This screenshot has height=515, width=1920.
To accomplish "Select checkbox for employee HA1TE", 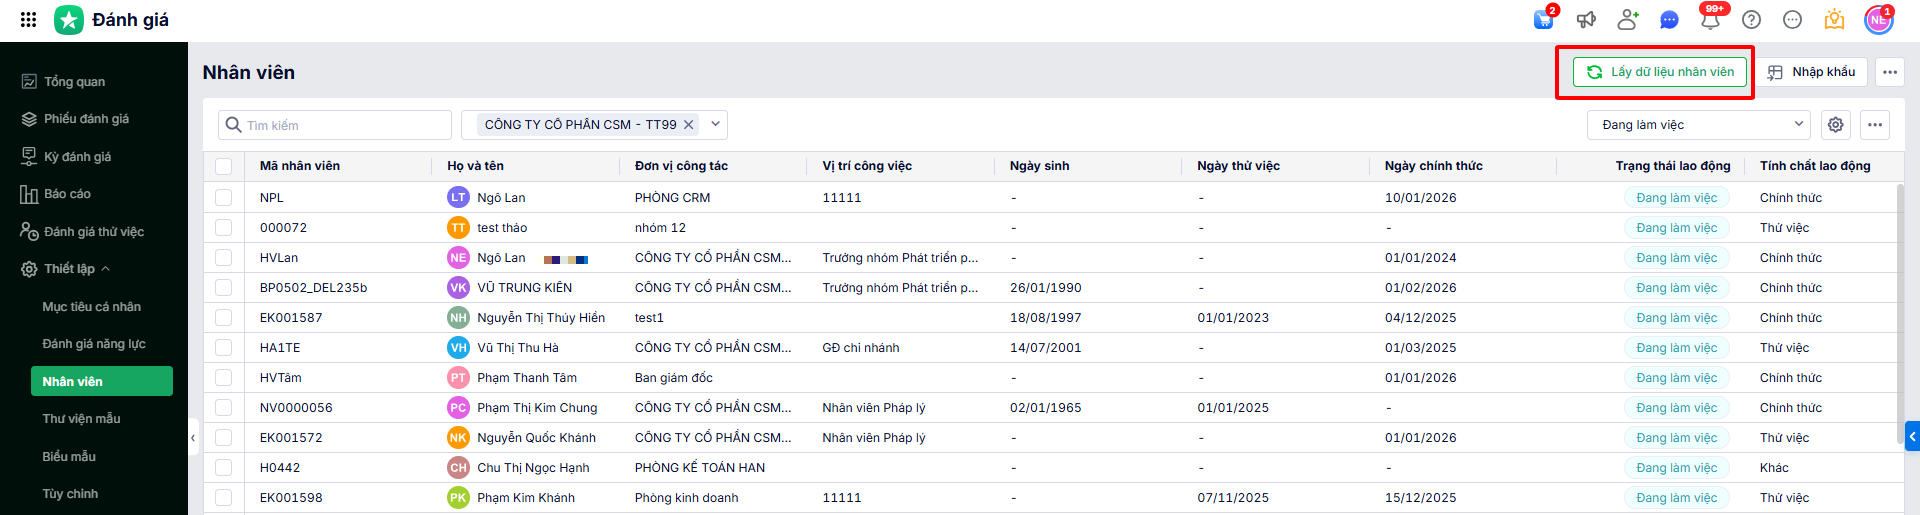I will 223,348.
